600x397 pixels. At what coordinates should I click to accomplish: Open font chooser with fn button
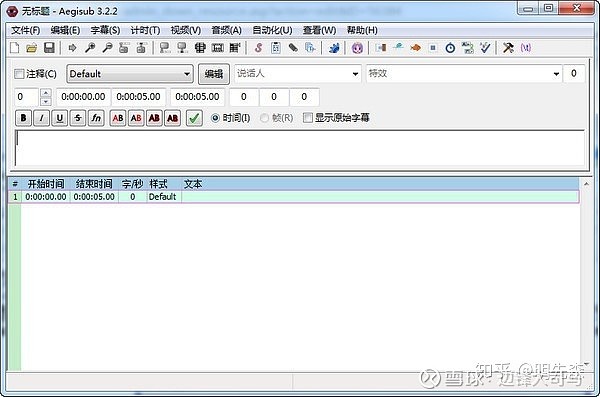click(x=96, y=118)
